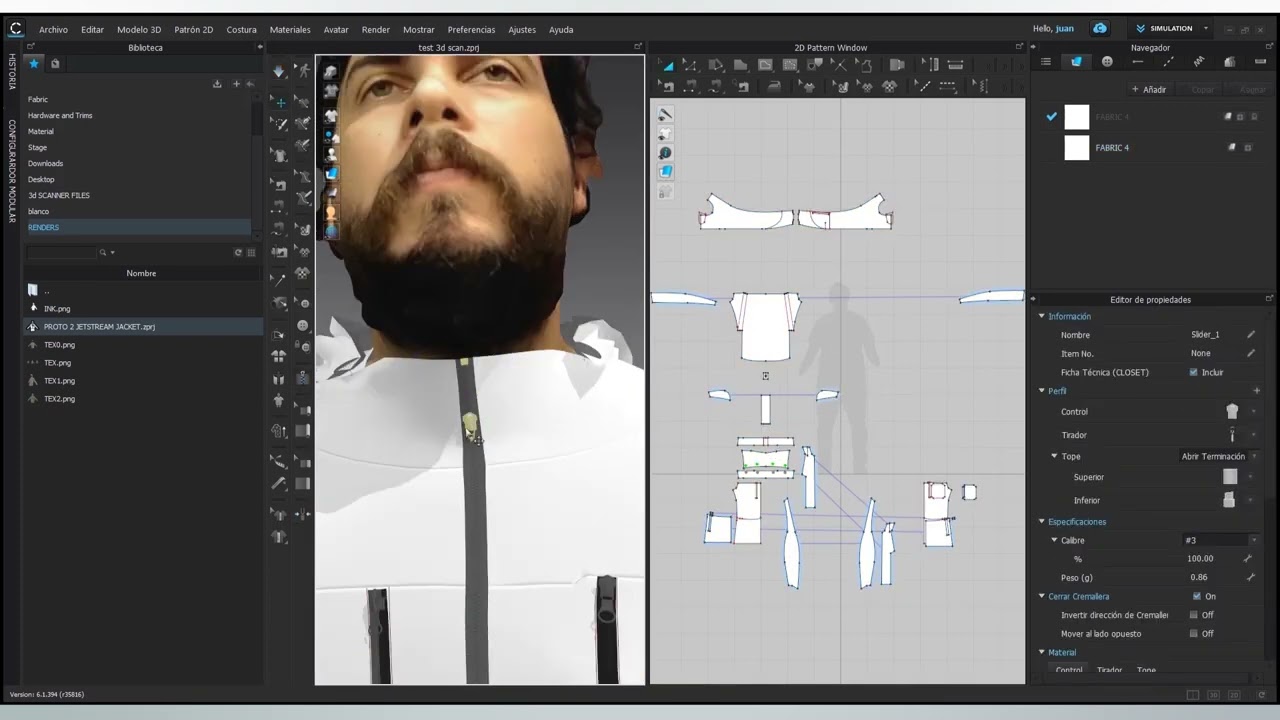
Task: Click the wrench icon beside Peso (g)
Action: [x=1250, y=577]
